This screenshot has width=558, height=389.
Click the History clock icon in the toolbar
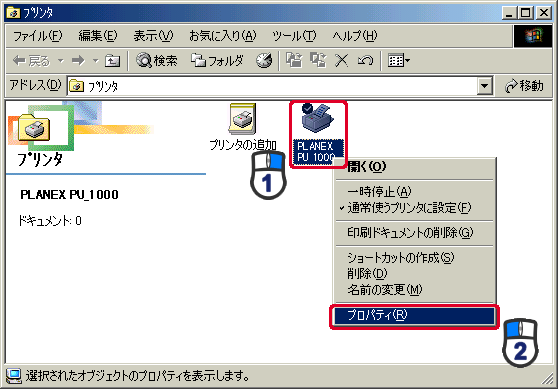click(x=264, y=61)
